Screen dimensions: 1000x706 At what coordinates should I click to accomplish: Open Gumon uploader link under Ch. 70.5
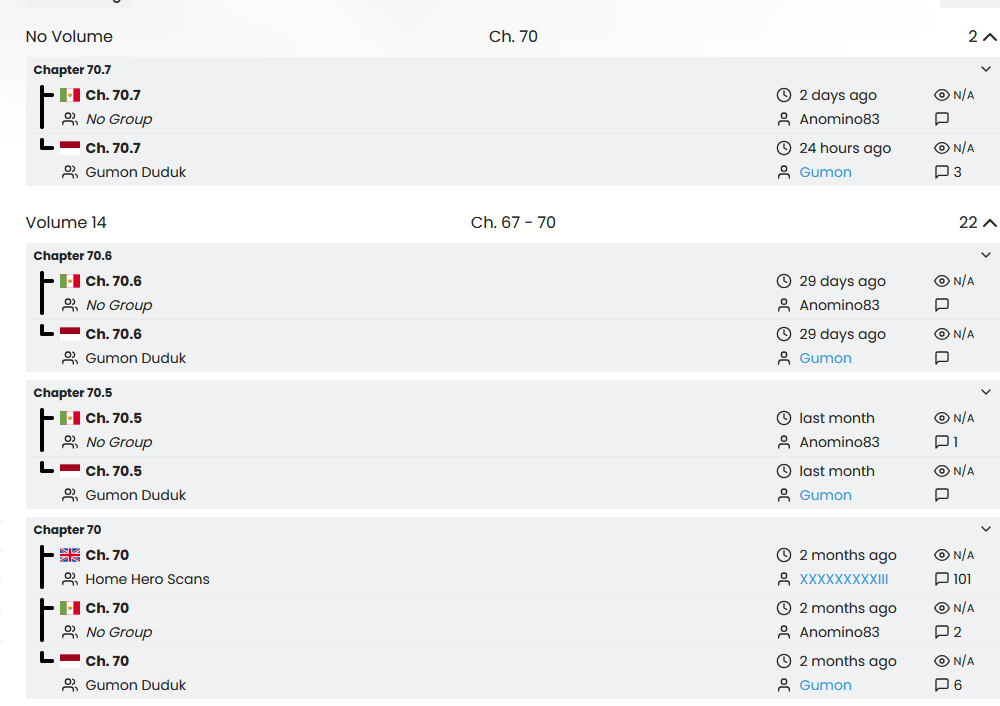(x=825, y=495)
